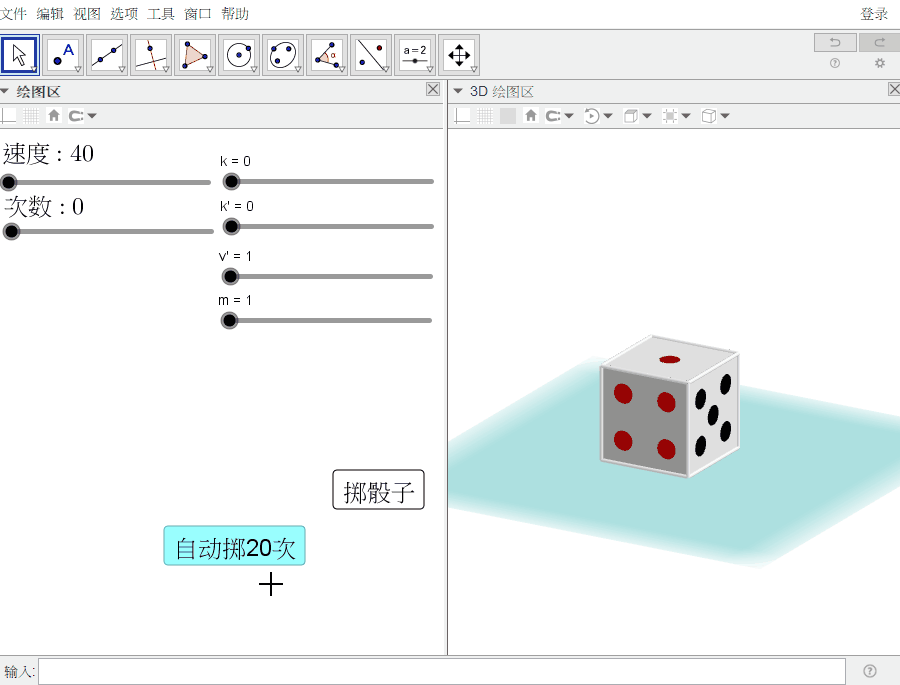Choose the Angle measurement tool
The image size is (900, 685).
[x=327, y=55]
